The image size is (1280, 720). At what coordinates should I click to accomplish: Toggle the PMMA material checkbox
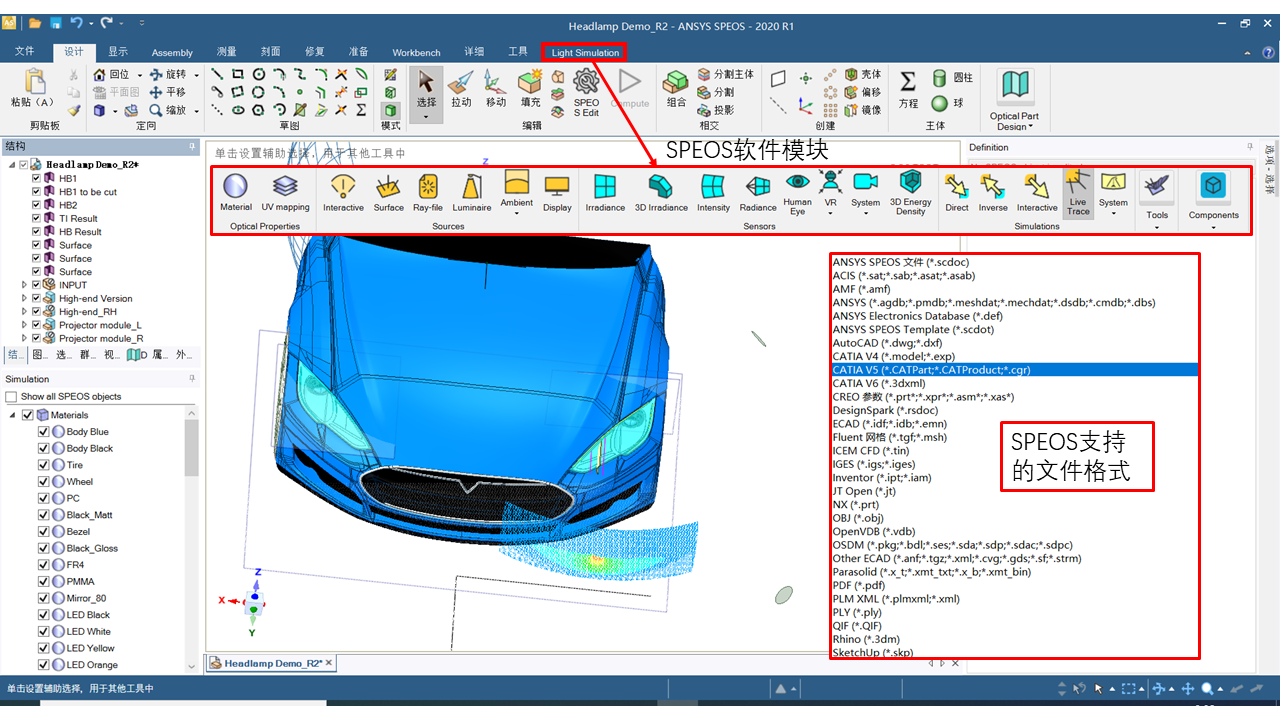(44, 581)
